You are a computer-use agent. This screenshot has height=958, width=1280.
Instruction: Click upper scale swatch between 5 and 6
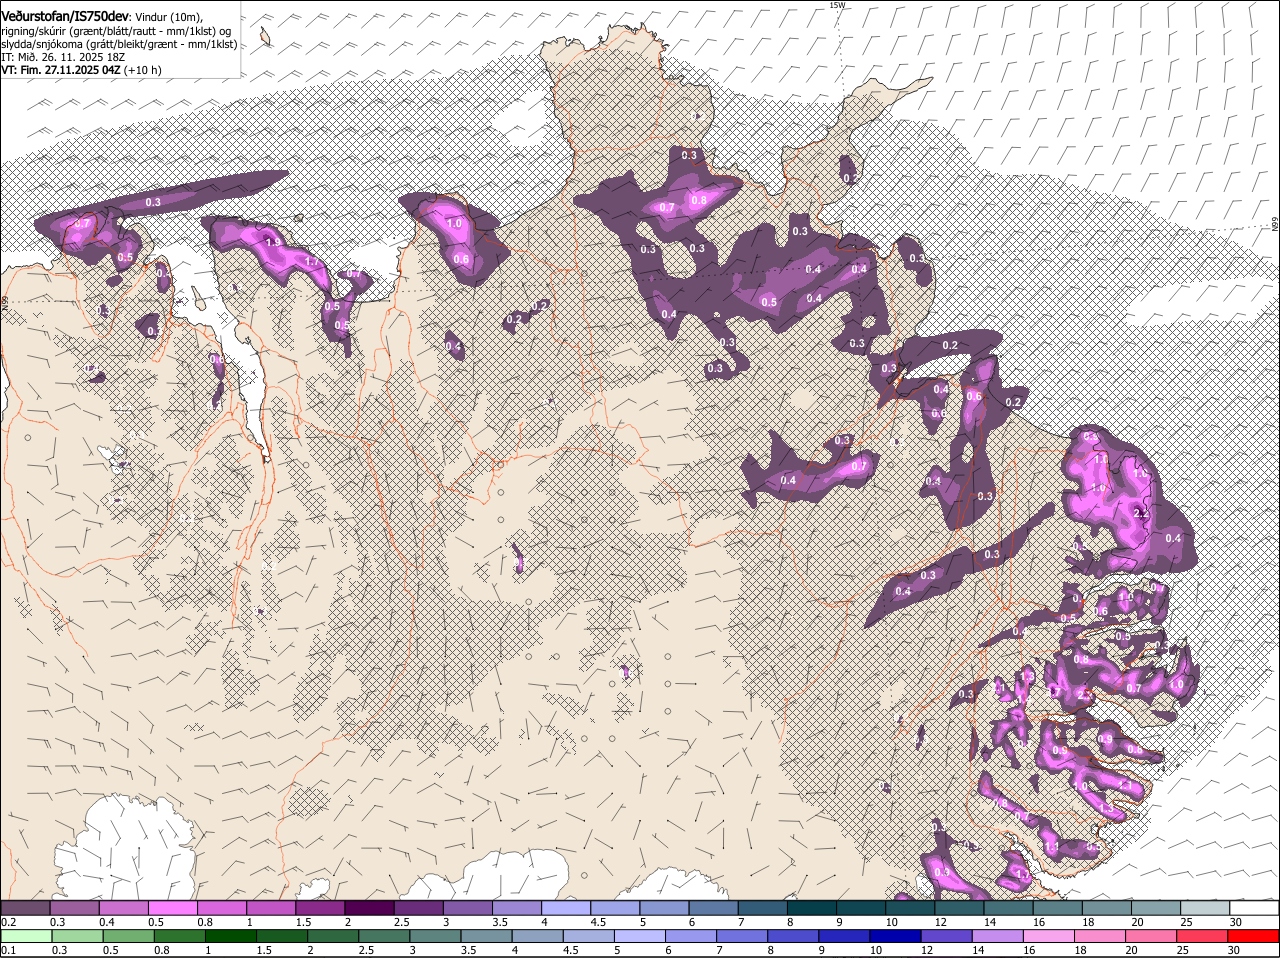pos(663,907)
